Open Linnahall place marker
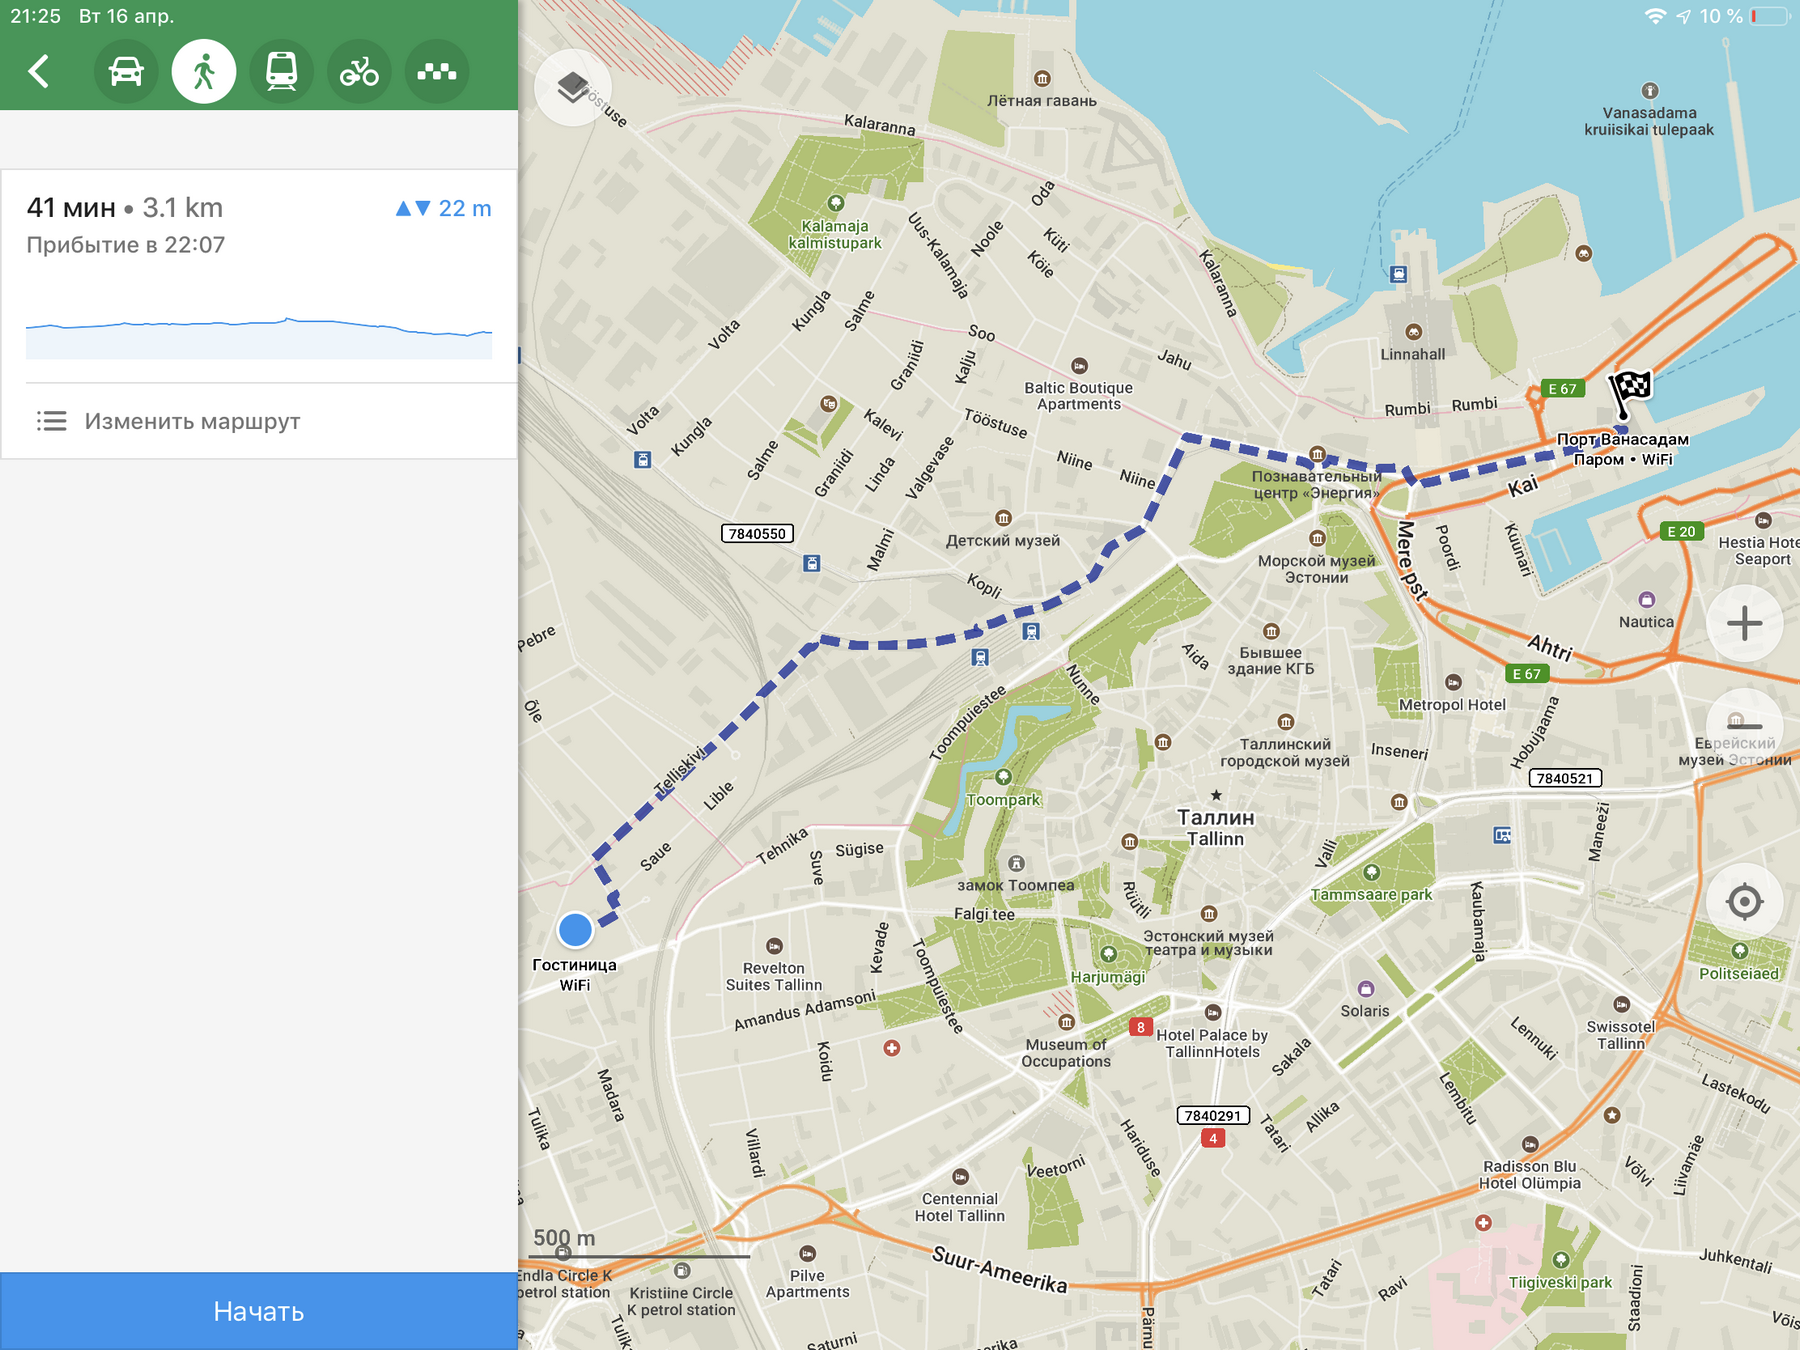 click(x=1413, y=332)
